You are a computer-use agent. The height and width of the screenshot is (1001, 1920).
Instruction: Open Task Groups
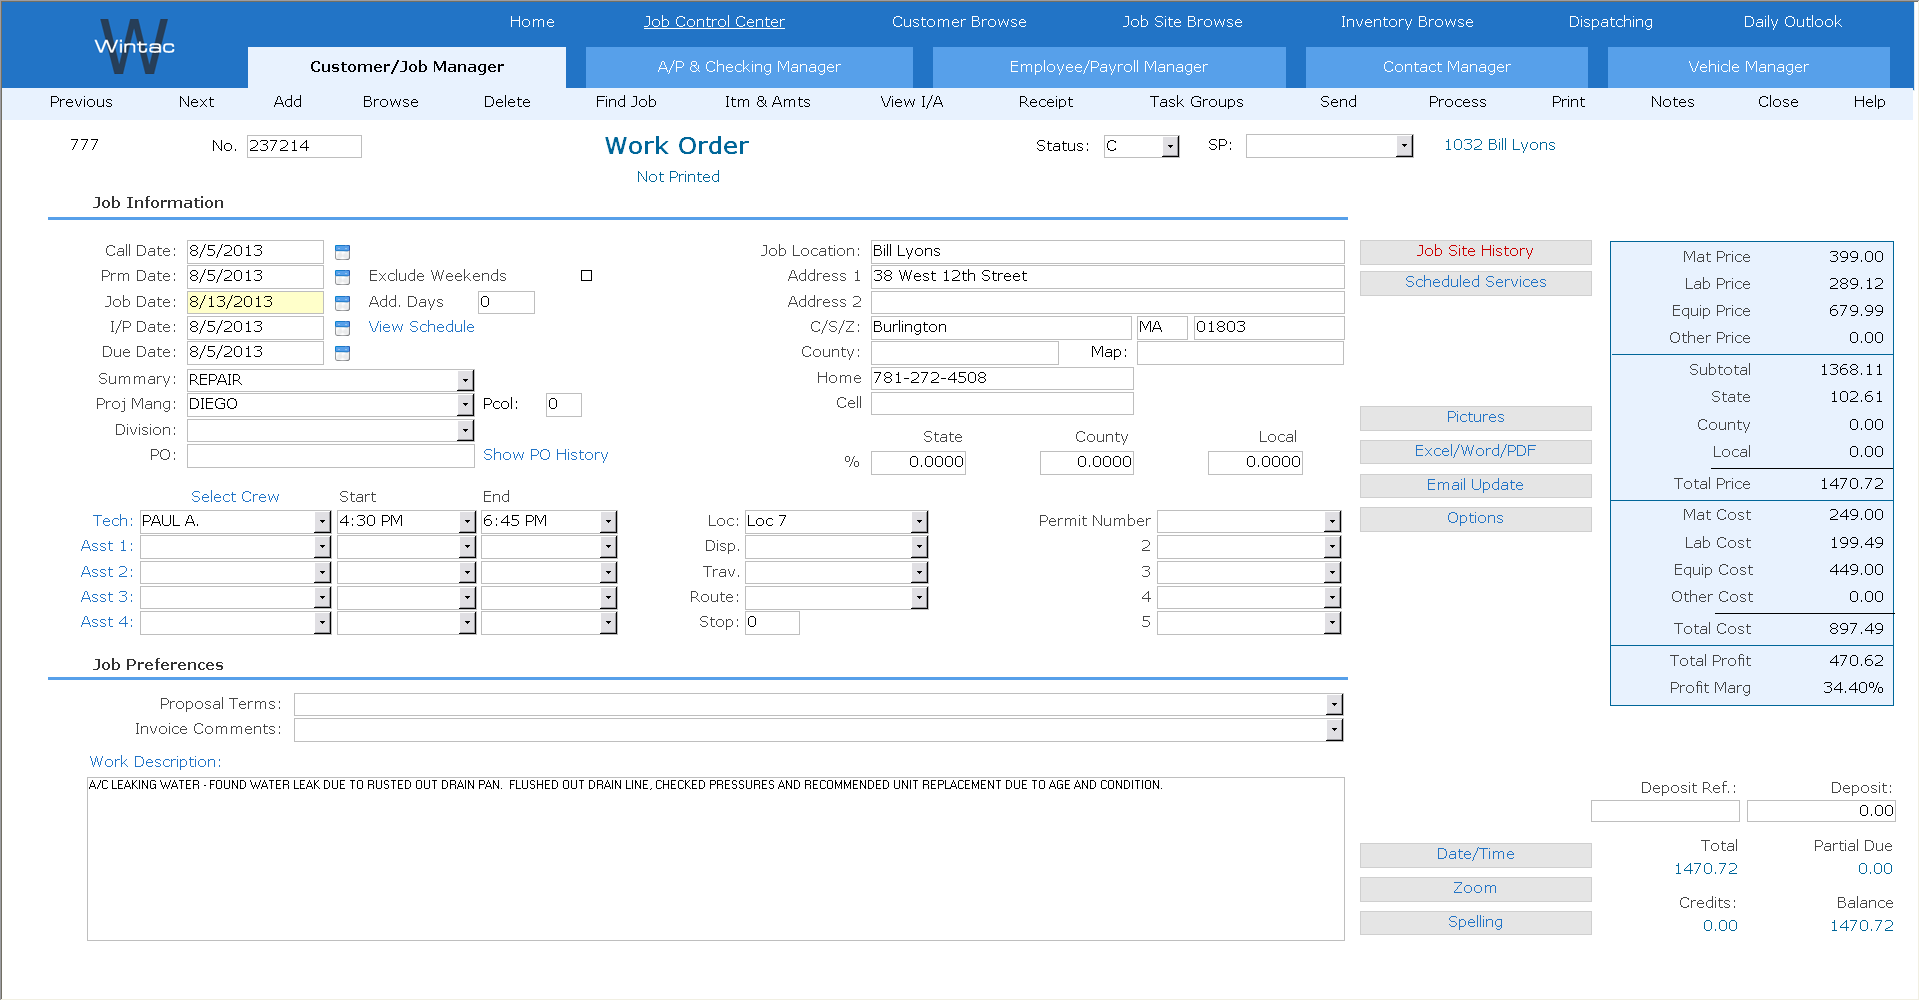[x=1196, y=102]
